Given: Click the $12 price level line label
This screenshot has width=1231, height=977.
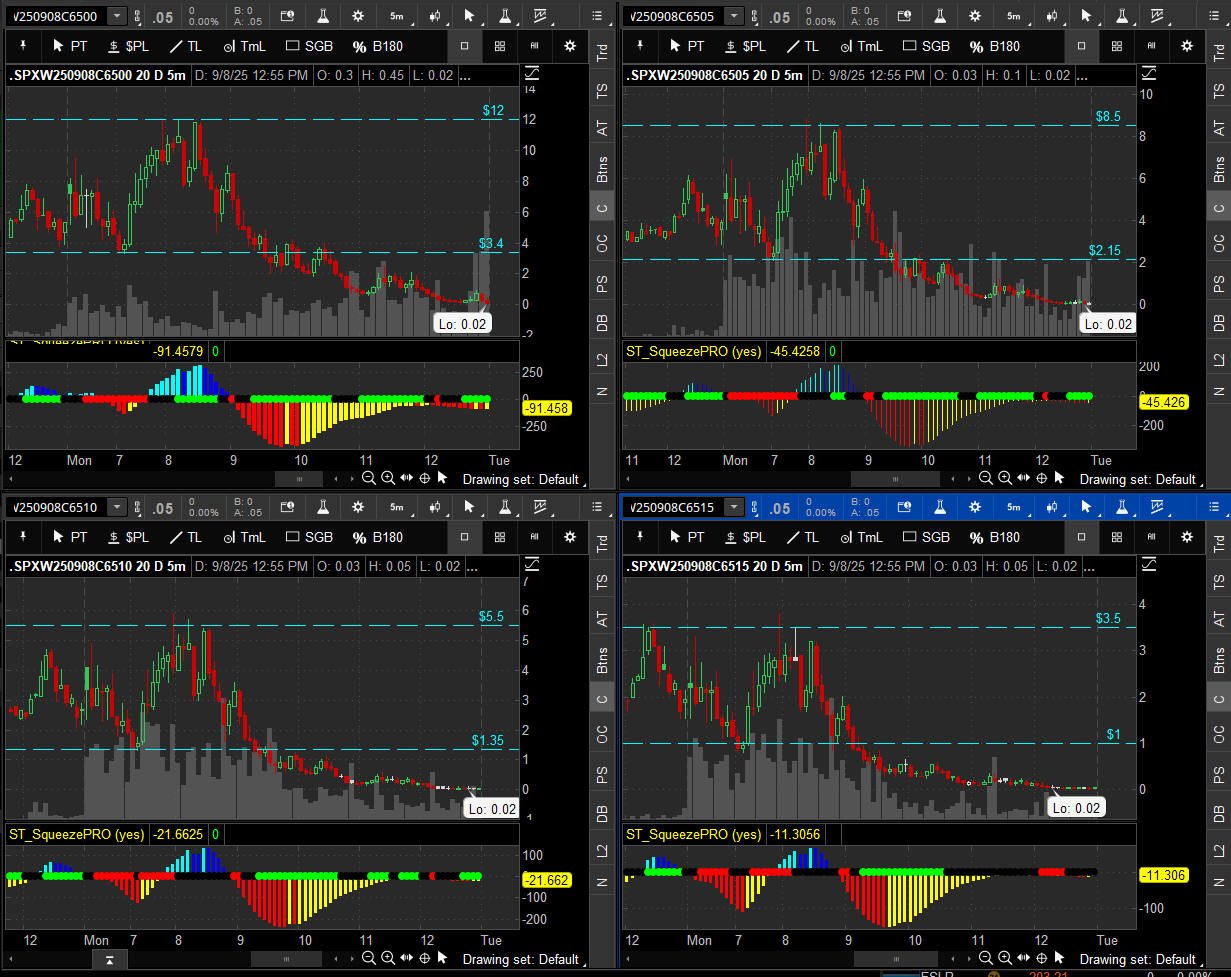Looking at the screenshot, I should click(x=492, y=110).
